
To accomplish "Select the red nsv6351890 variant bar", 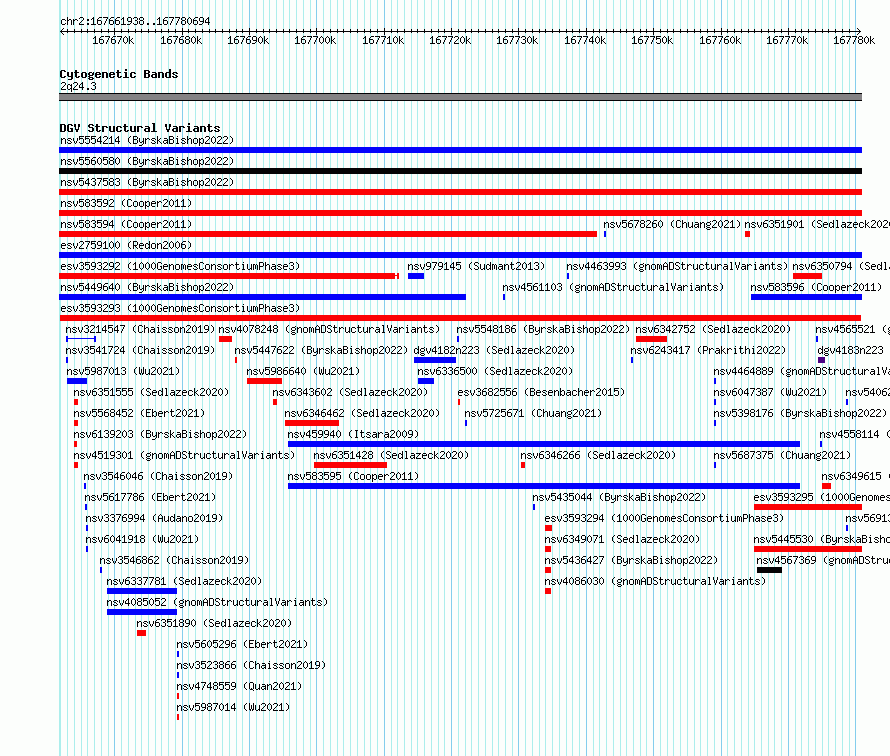I will tap(141, 633).
